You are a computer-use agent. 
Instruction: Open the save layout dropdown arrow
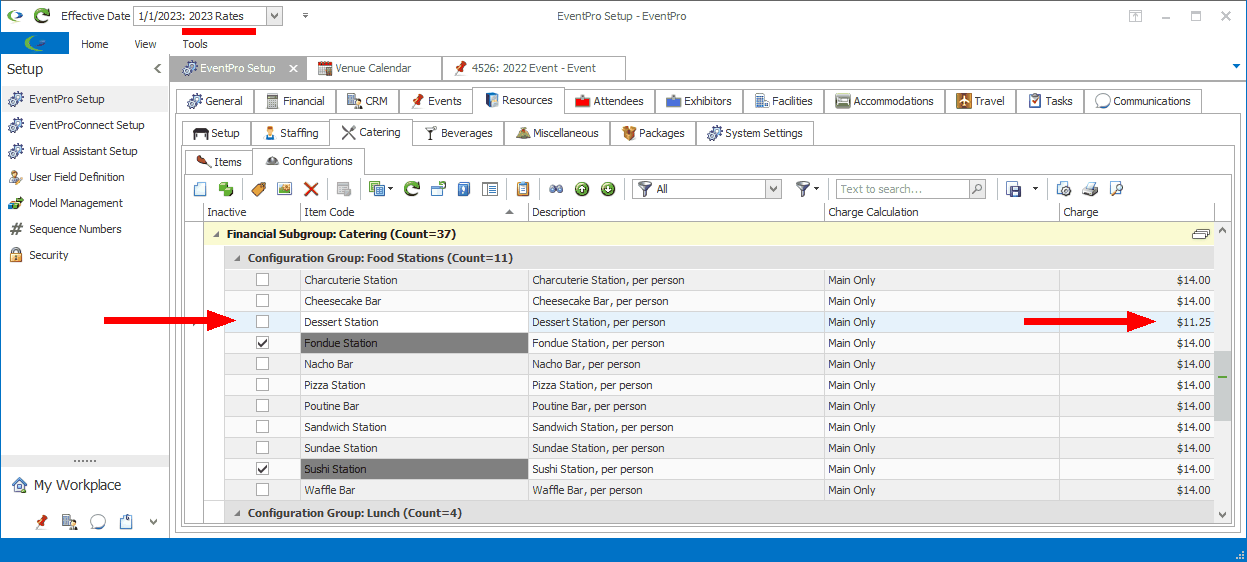tap(1035, 189)
